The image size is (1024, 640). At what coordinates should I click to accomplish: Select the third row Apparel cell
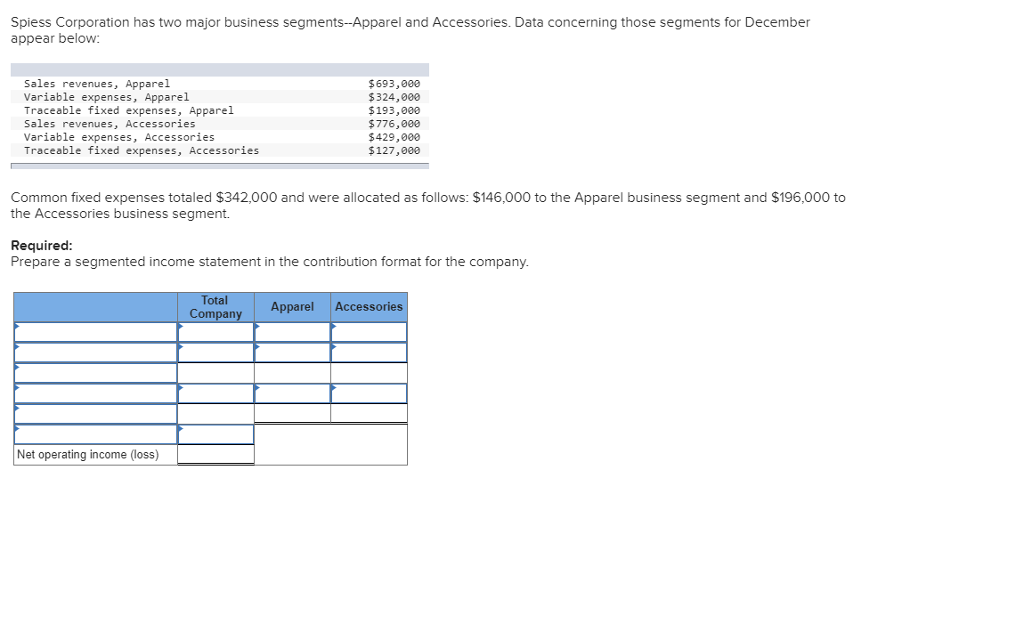[x=292, y=373]
